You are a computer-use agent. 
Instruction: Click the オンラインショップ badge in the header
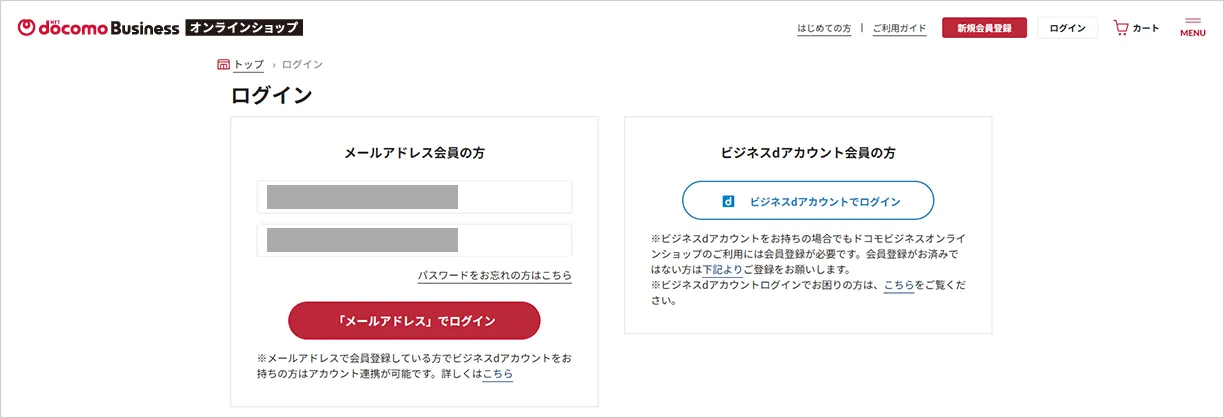(x=244, y=28)
